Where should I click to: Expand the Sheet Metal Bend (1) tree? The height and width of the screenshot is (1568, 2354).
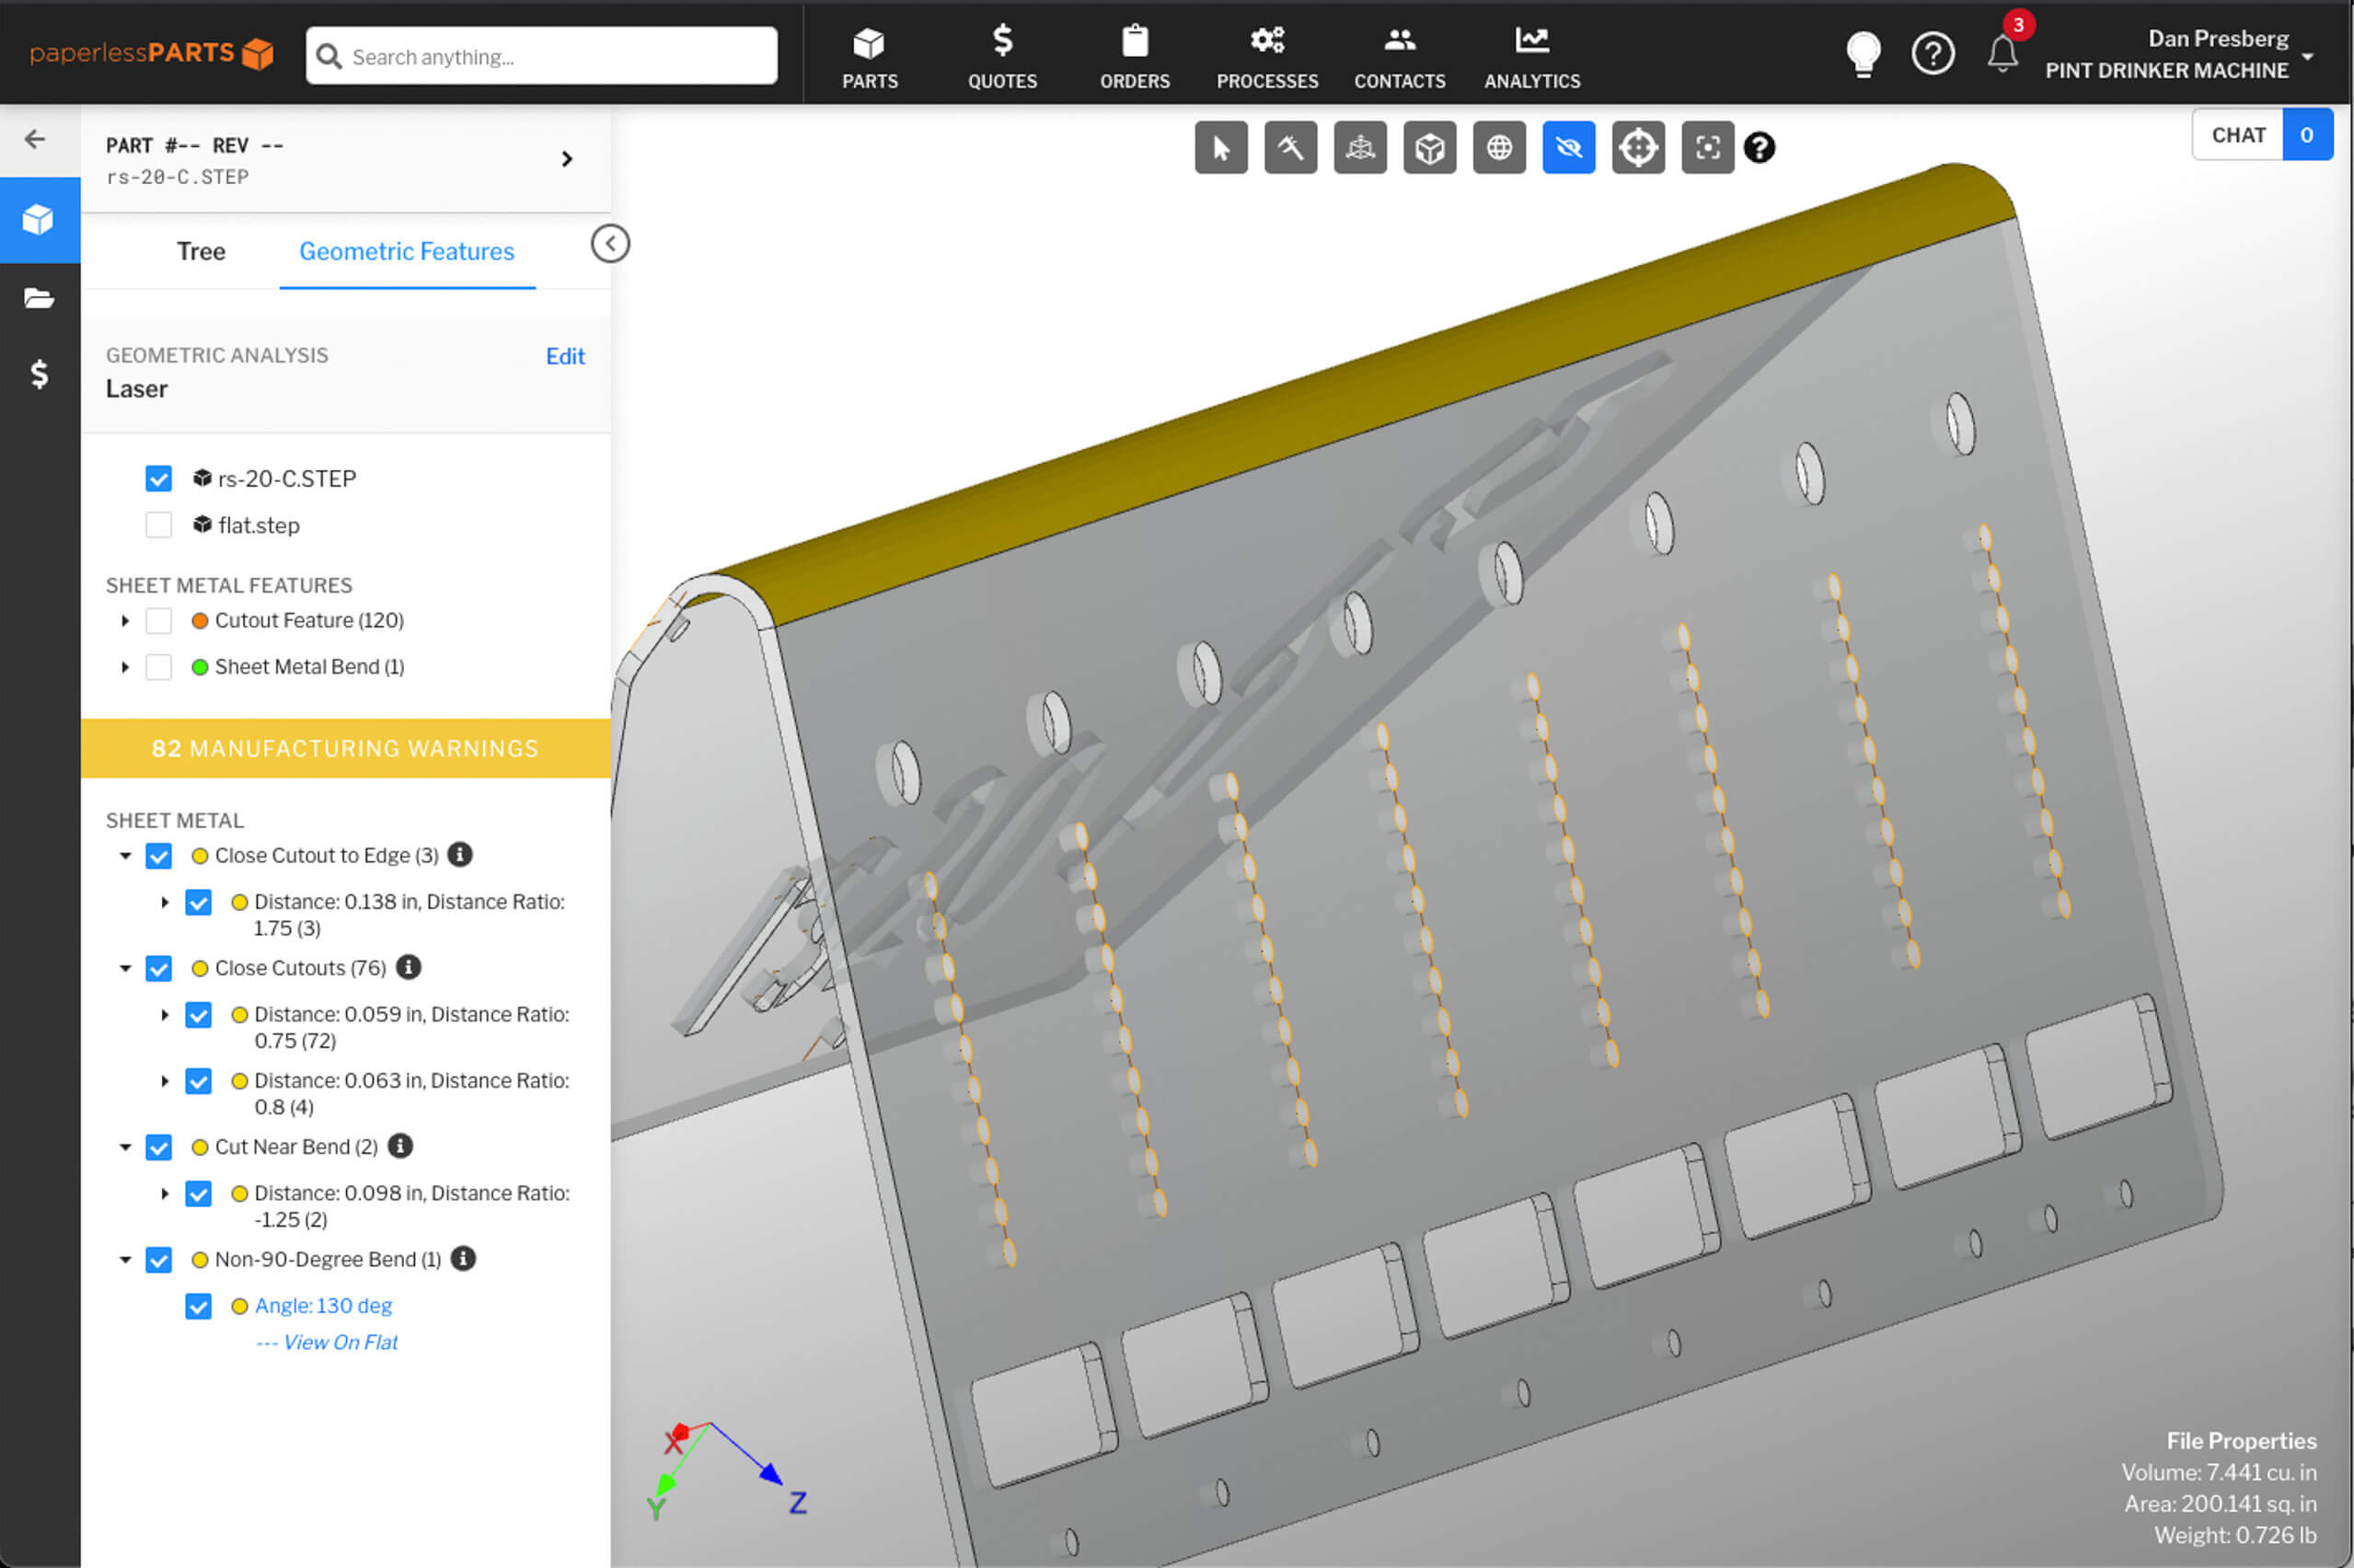click(125, 667)
